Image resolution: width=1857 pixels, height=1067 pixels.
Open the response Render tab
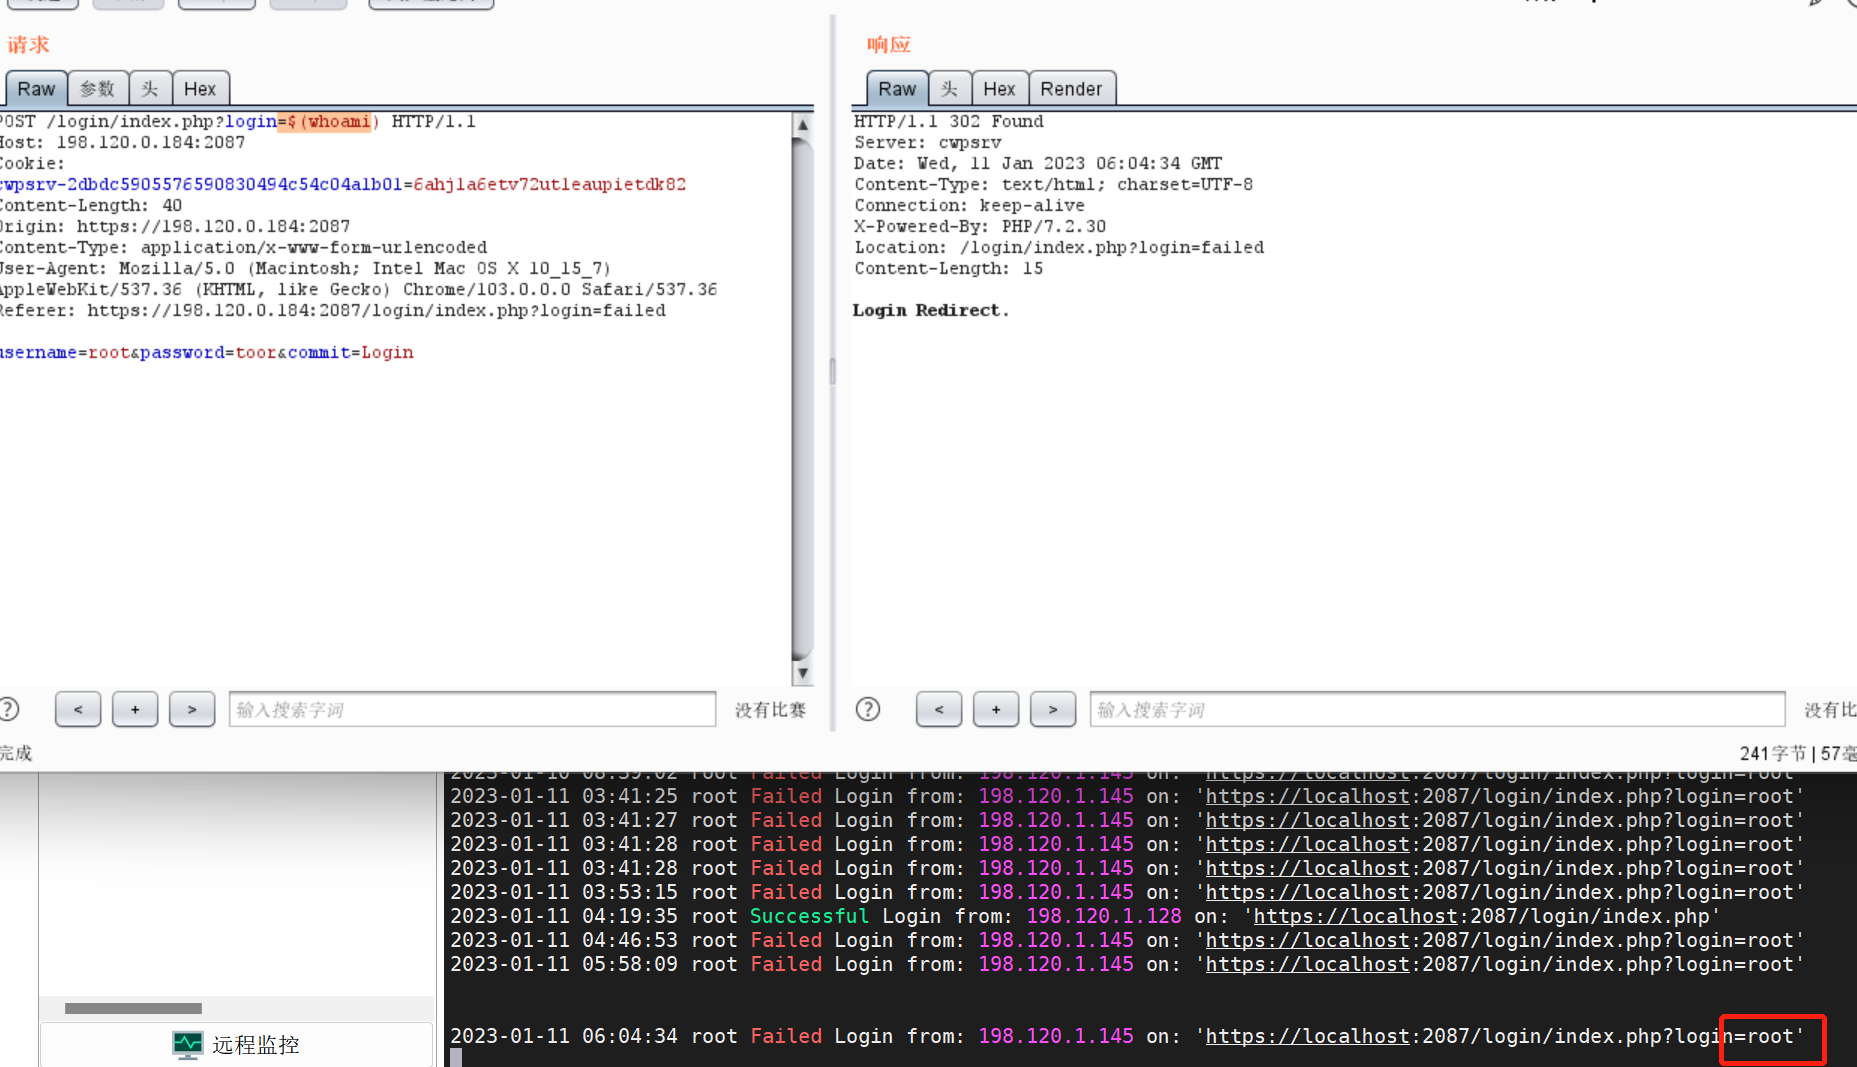(x=1071, y=89)
